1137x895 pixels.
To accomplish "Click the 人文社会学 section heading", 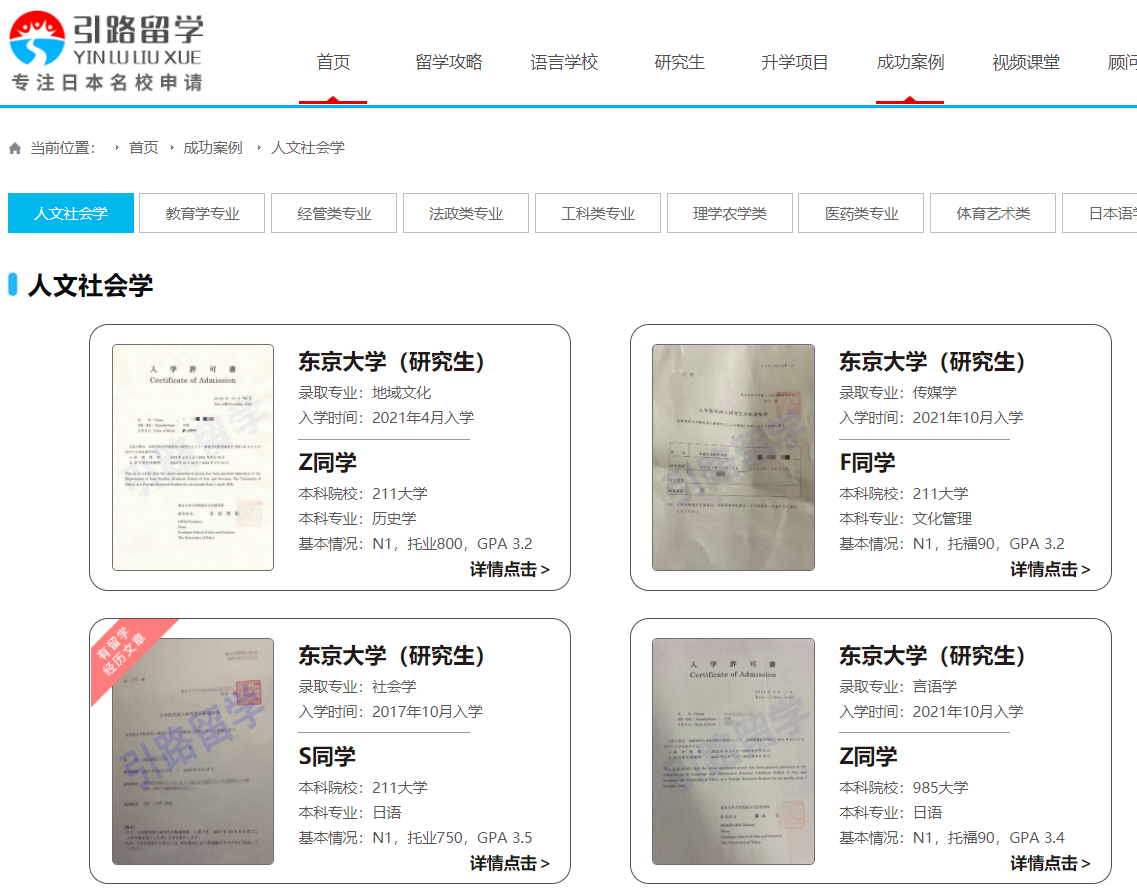I will coord(91,285).
